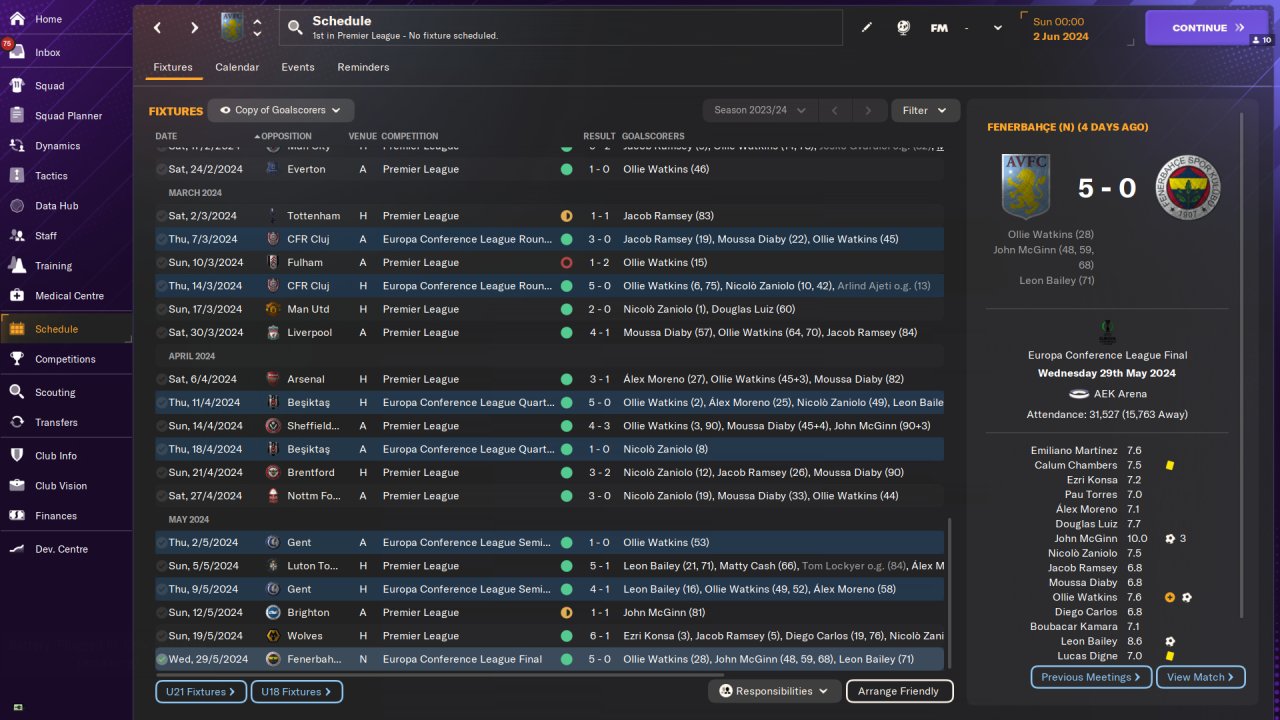1280x720 pixels.
Task: Click the Arrange Friendly button
Action: (899, 691)
